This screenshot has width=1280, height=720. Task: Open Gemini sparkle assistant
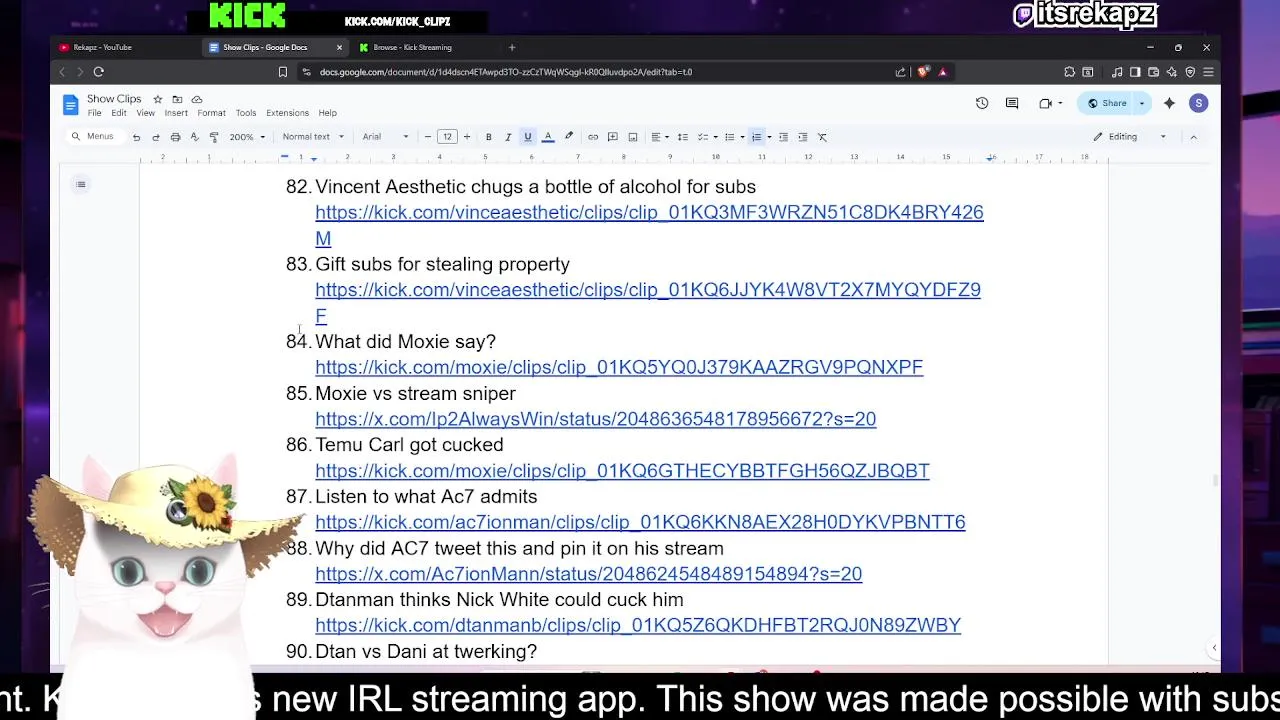[x=1169, y=103]
